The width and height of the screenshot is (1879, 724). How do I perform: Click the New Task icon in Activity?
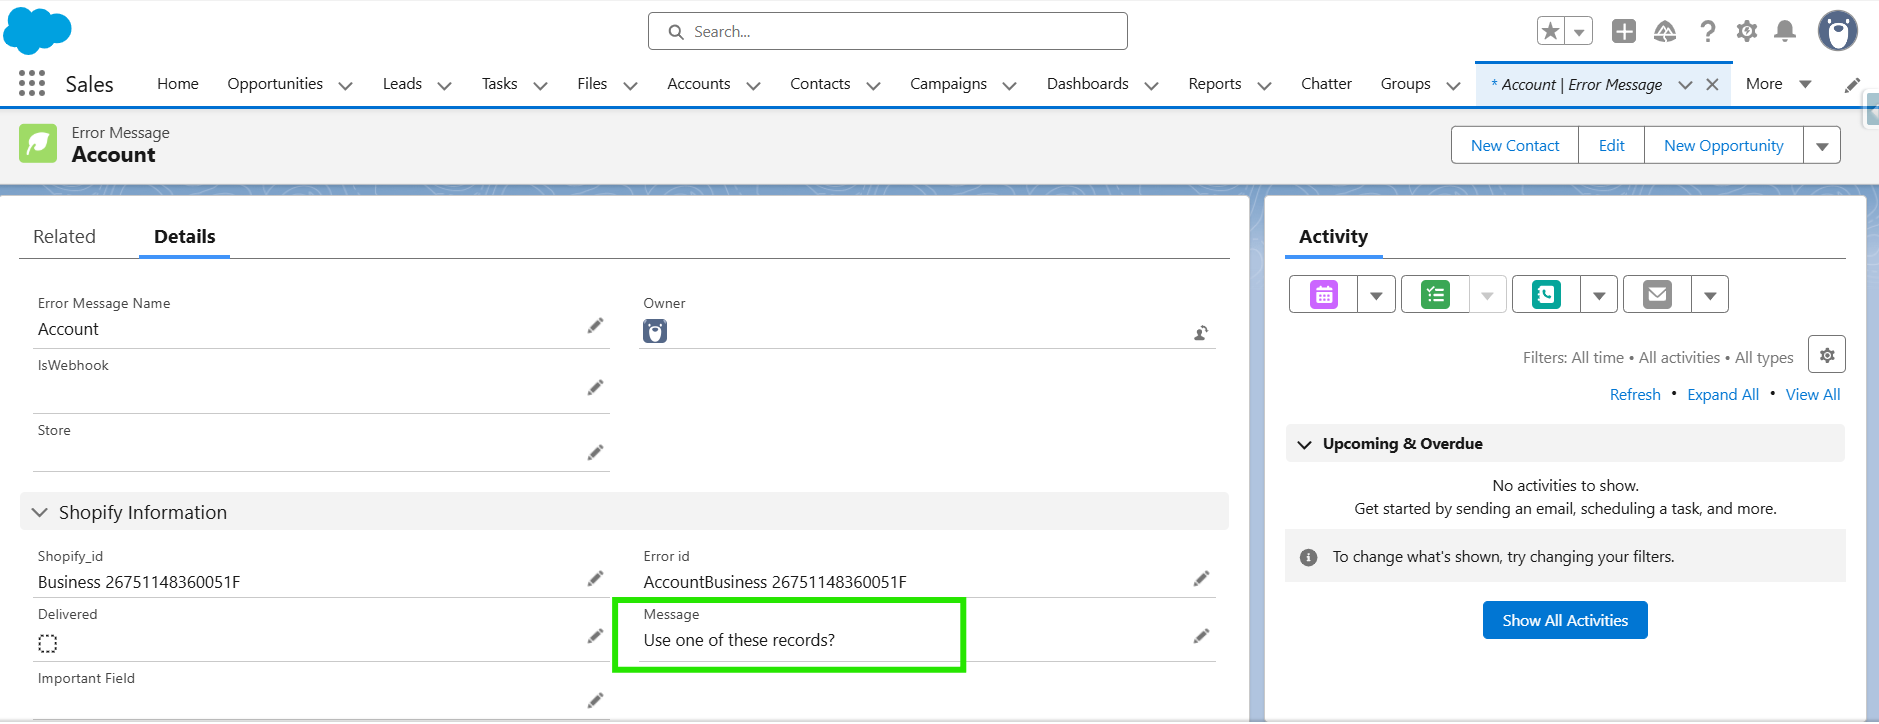pyautogui.click(x=1435, y=295)
